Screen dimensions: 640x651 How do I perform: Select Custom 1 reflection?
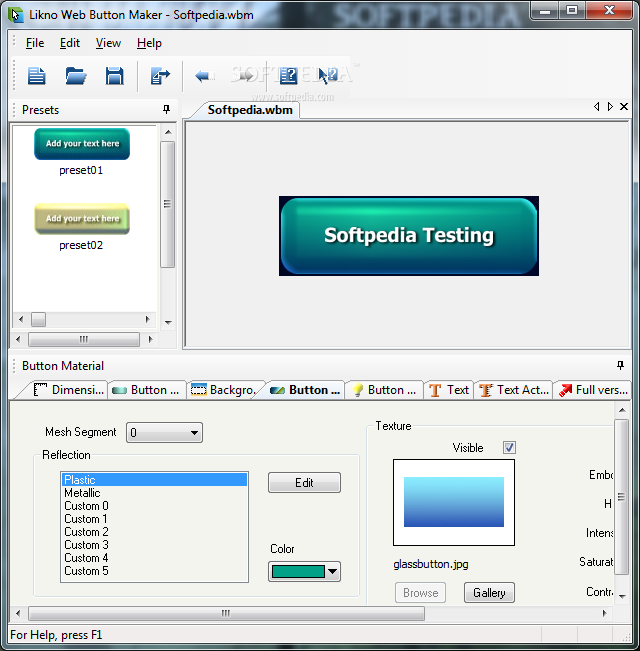(x=154, y=519)
